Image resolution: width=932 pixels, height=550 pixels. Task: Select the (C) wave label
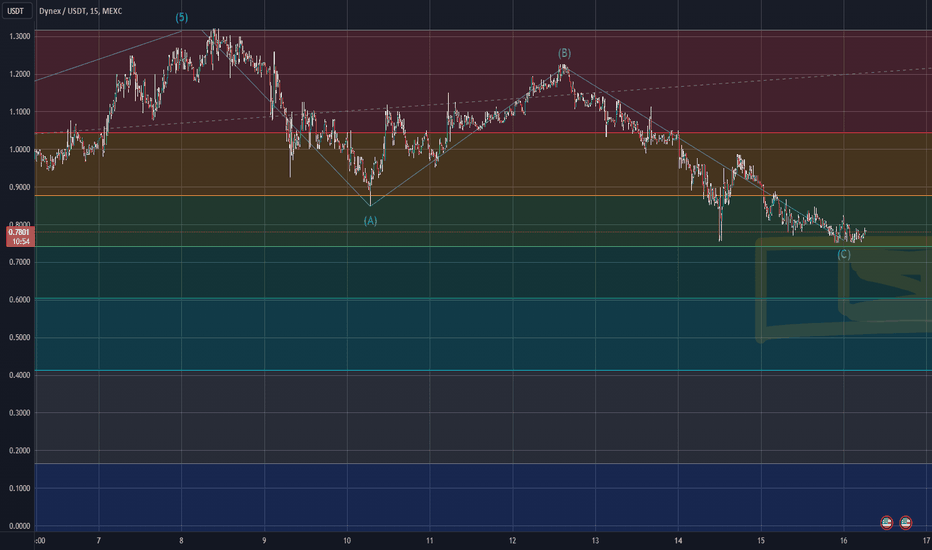844,254
